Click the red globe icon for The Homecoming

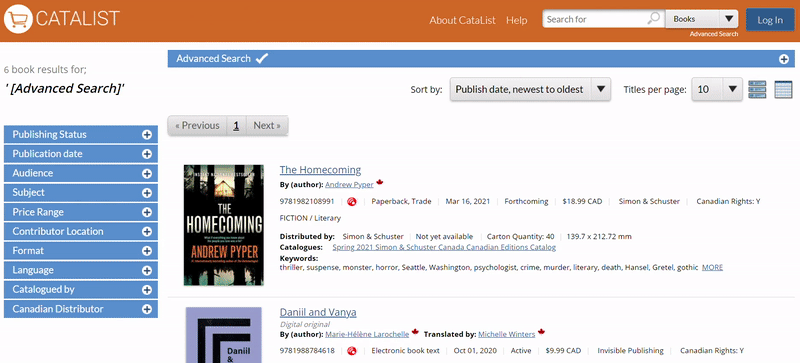click(352, 202)
